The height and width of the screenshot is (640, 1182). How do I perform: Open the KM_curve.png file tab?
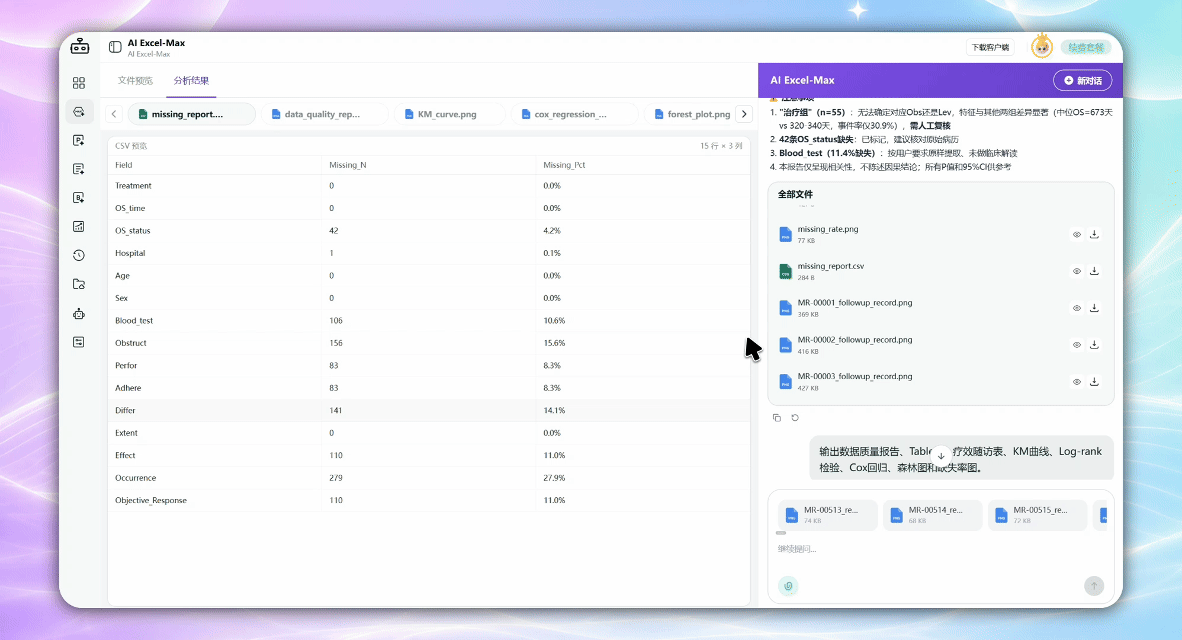[x=449, y=114]
